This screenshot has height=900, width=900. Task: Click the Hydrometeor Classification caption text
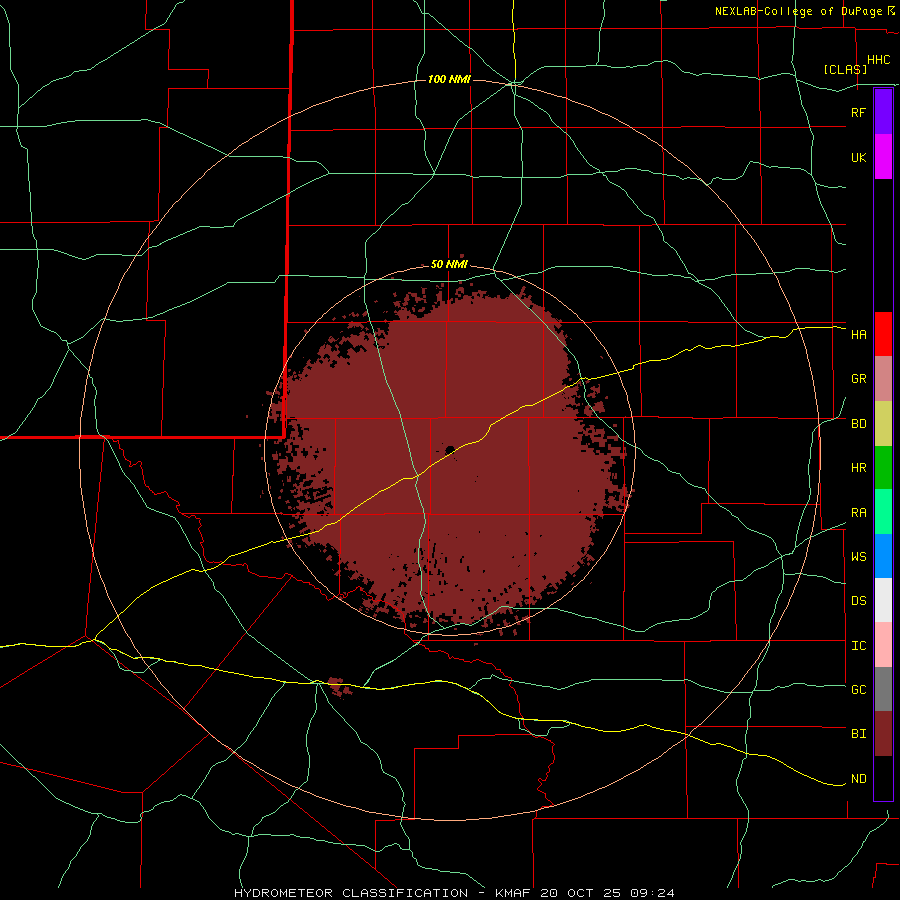[454, 893]
